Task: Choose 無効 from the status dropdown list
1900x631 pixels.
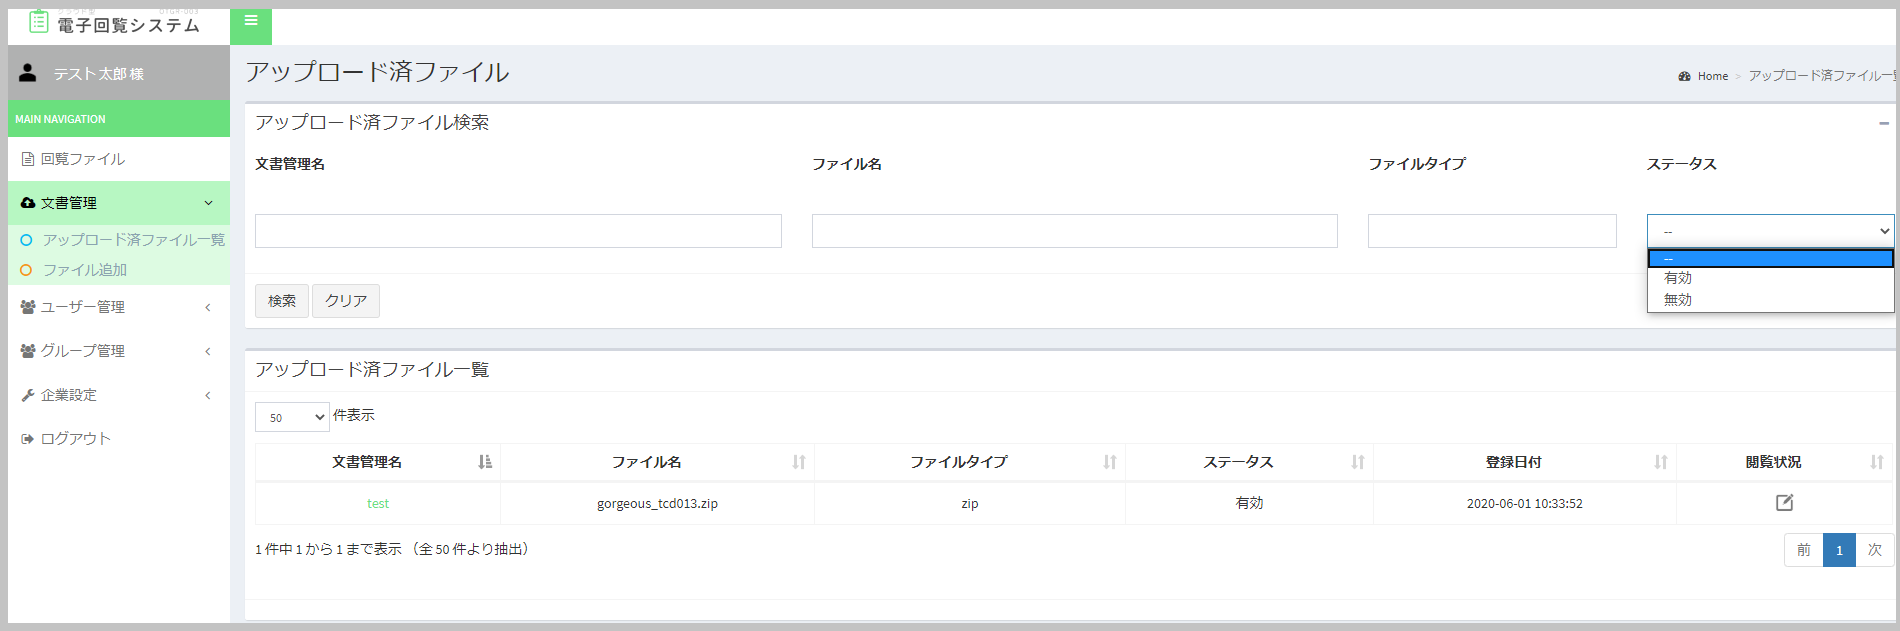Action: [1678, 300]
